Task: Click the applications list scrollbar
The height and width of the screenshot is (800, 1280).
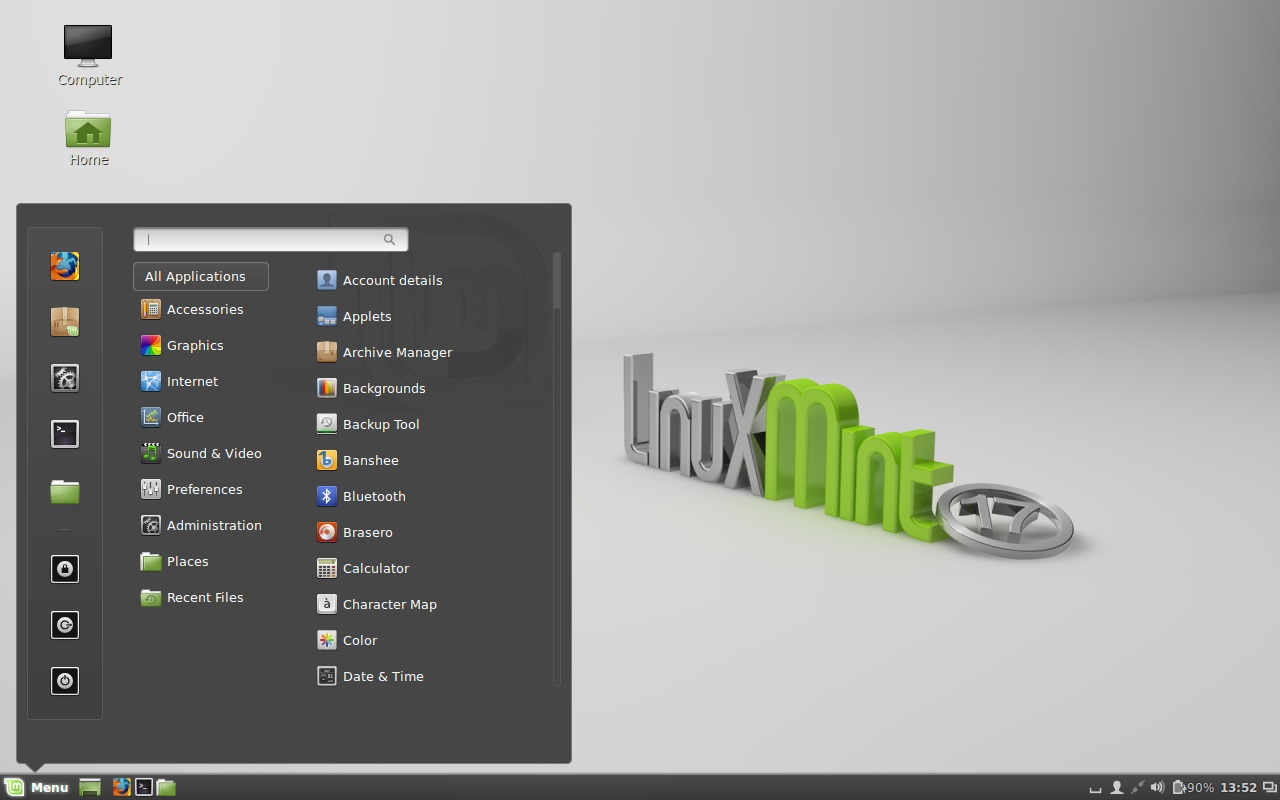Action: [x=557, y=280]
